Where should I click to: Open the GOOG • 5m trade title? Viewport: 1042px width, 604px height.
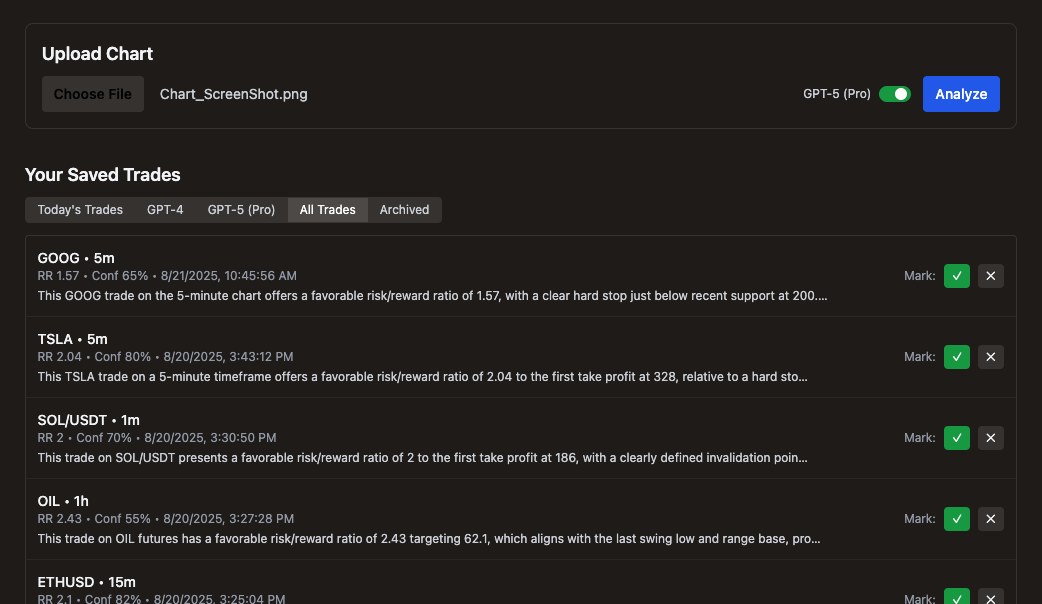76,258
